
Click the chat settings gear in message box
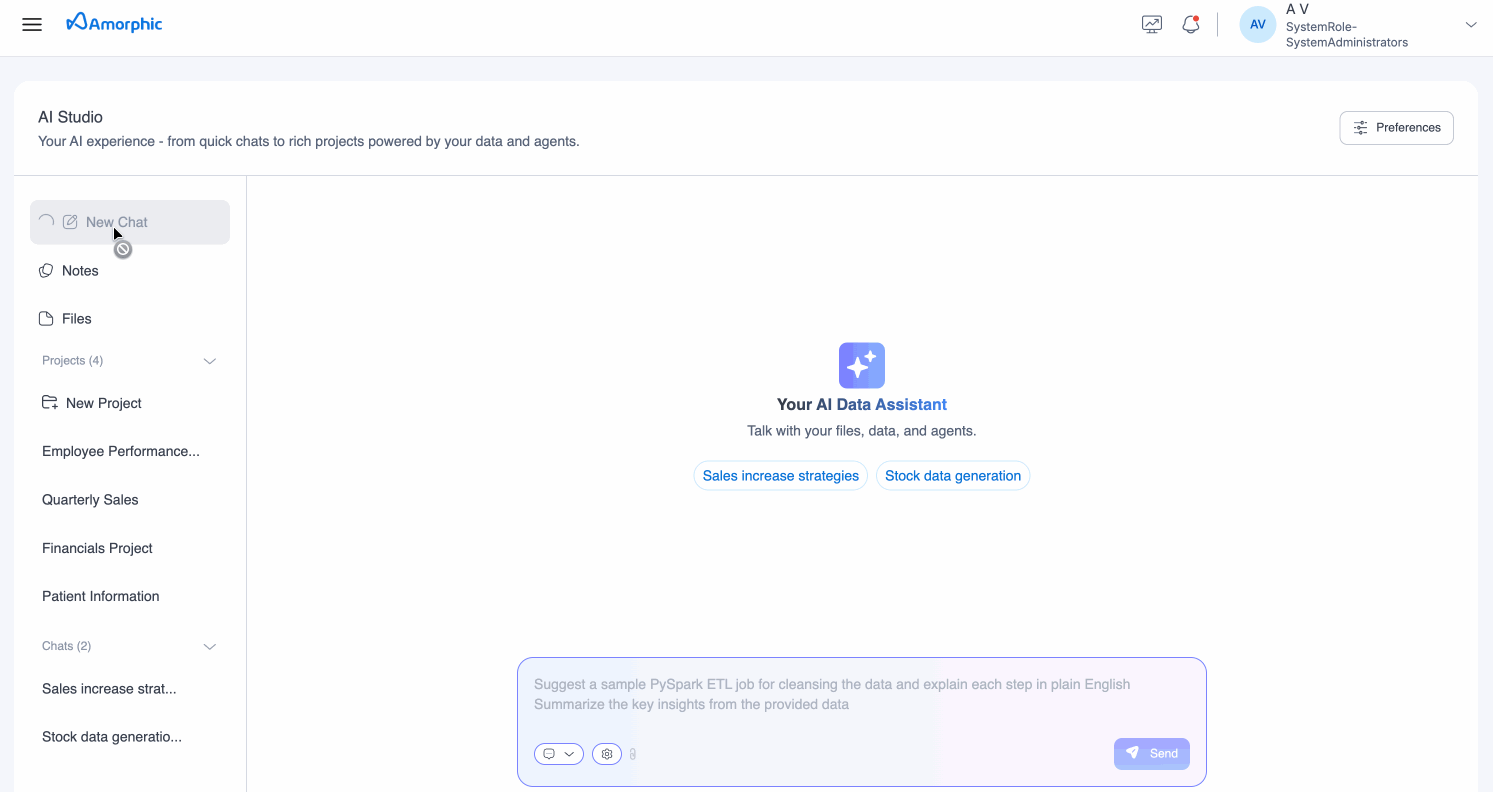pos(606,753)
